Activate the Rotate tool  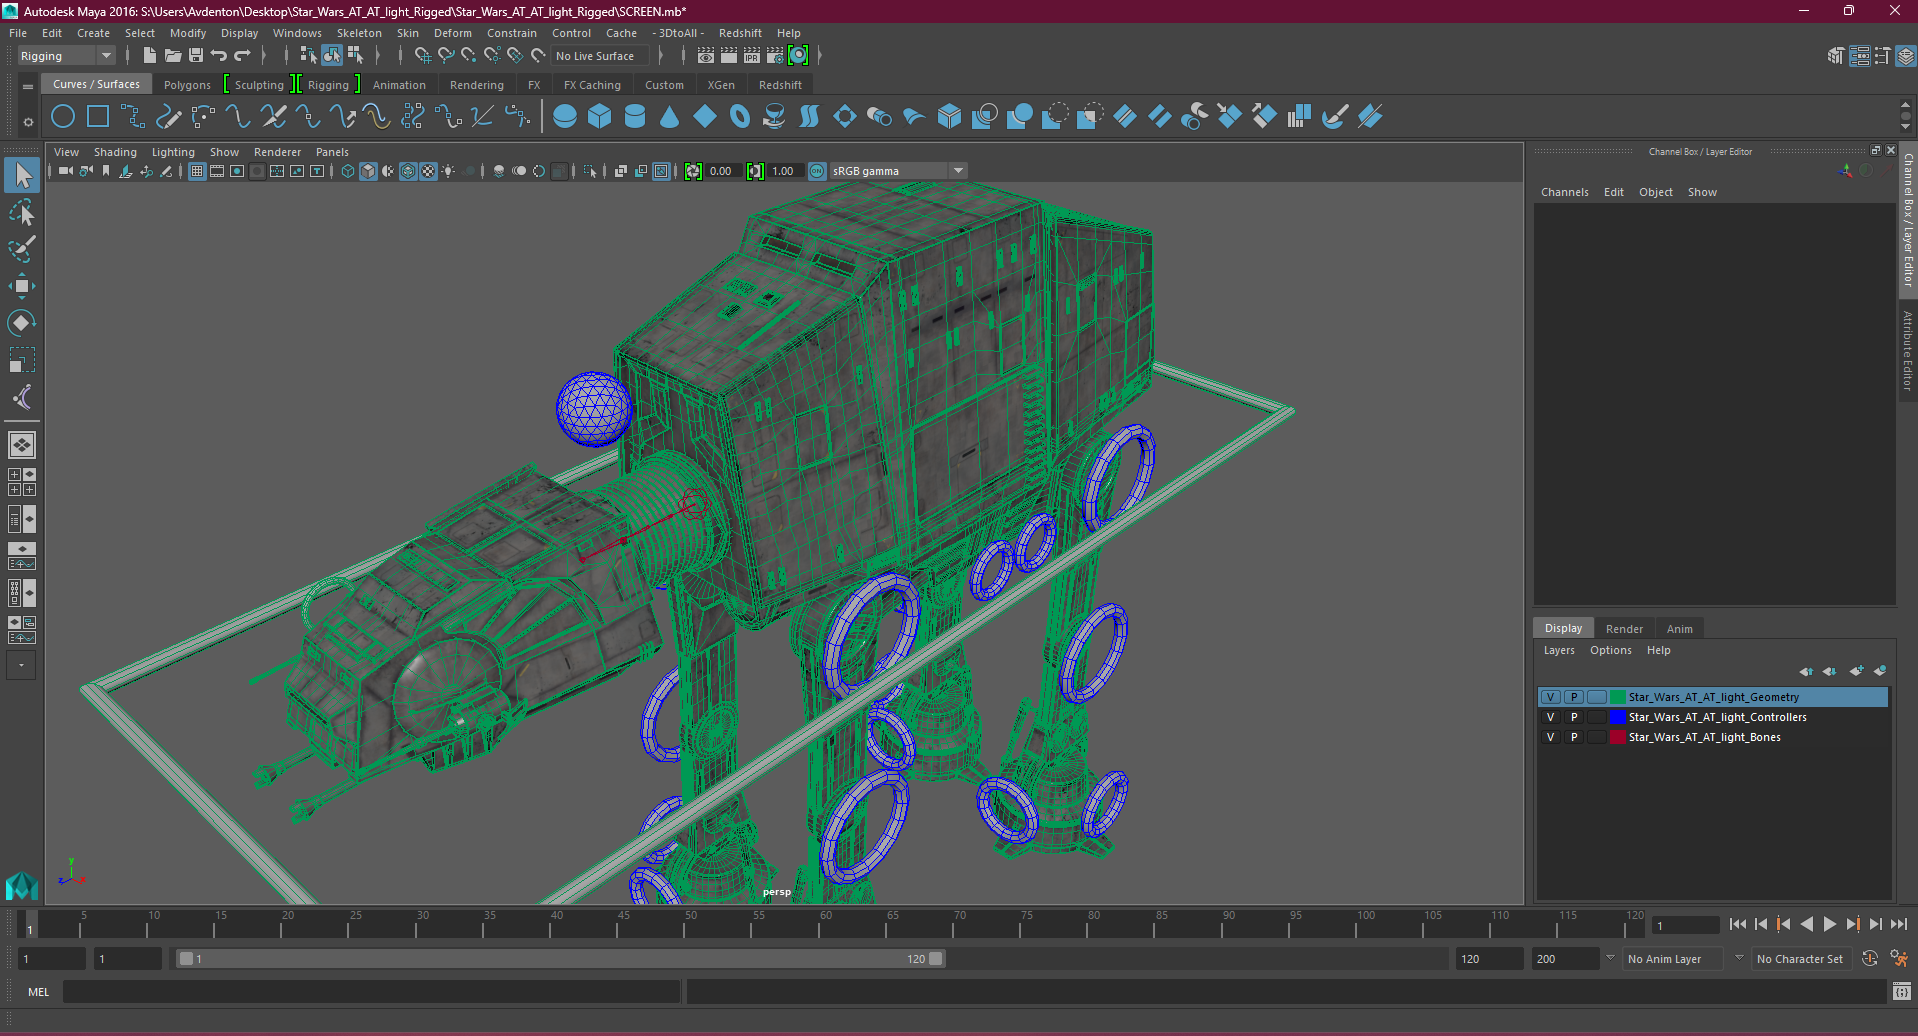(x=22, y=323)
